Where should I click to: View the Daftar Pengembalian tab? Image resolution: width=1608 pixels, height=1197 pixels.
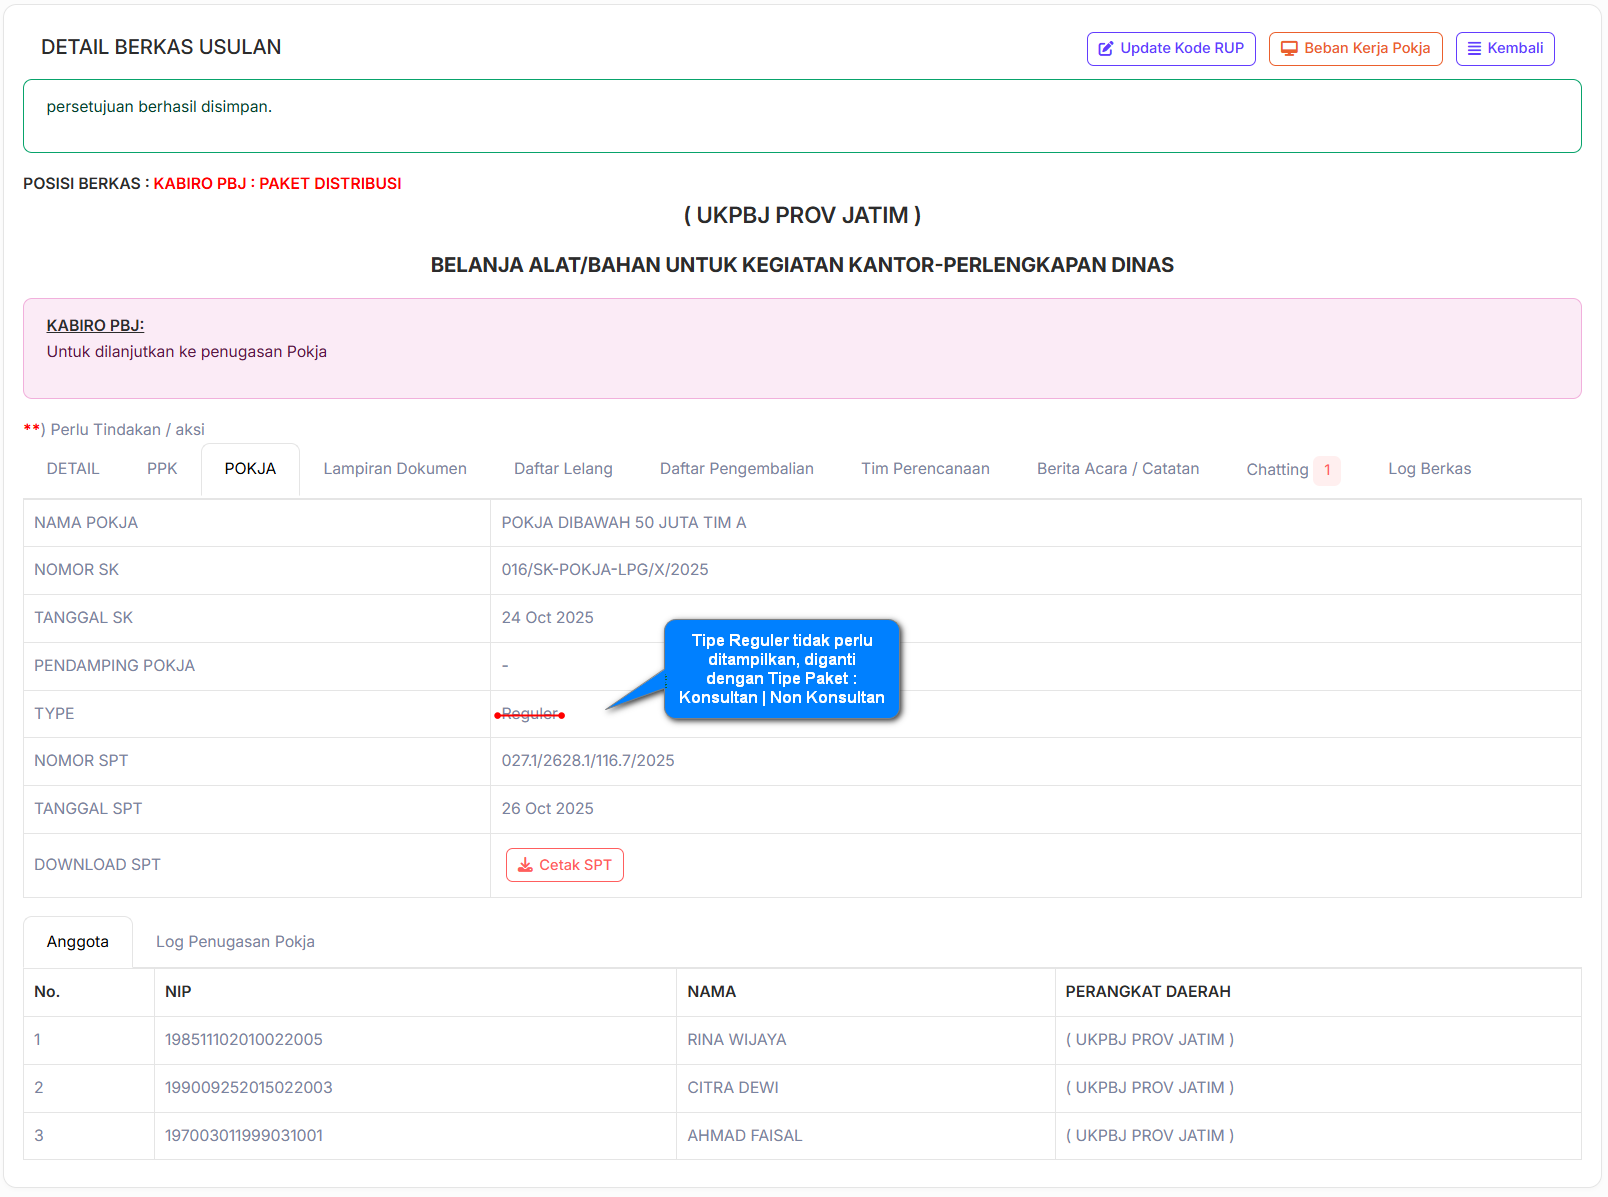pos(737,469)
